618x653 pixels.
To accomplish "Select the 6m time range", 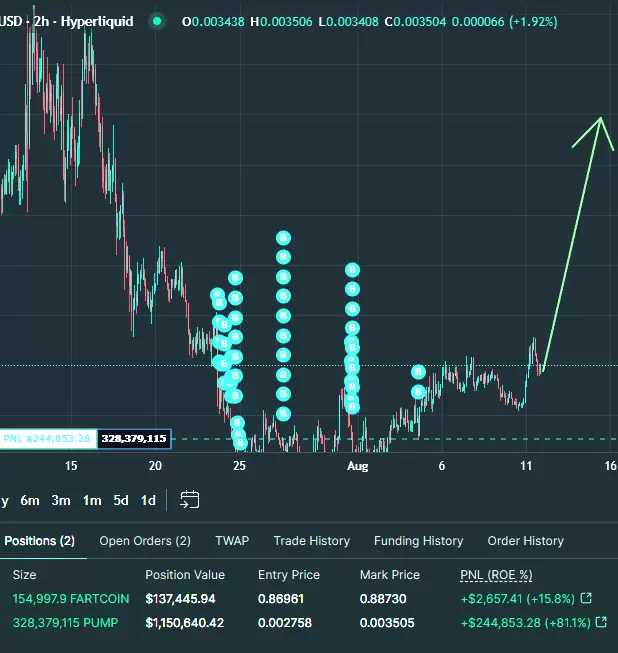I will [x=30, y=500].
